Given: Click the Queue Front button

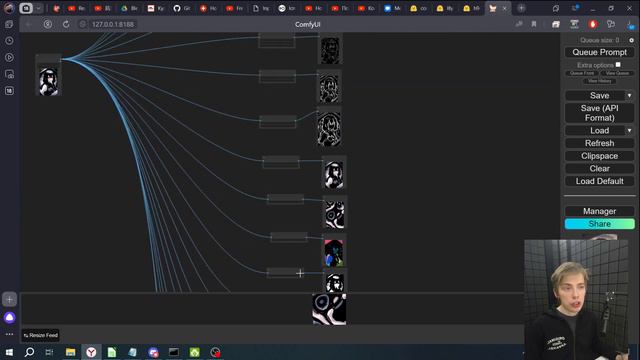Looking at the screenshot, I should pyautogui.click(x=582, y=73).
